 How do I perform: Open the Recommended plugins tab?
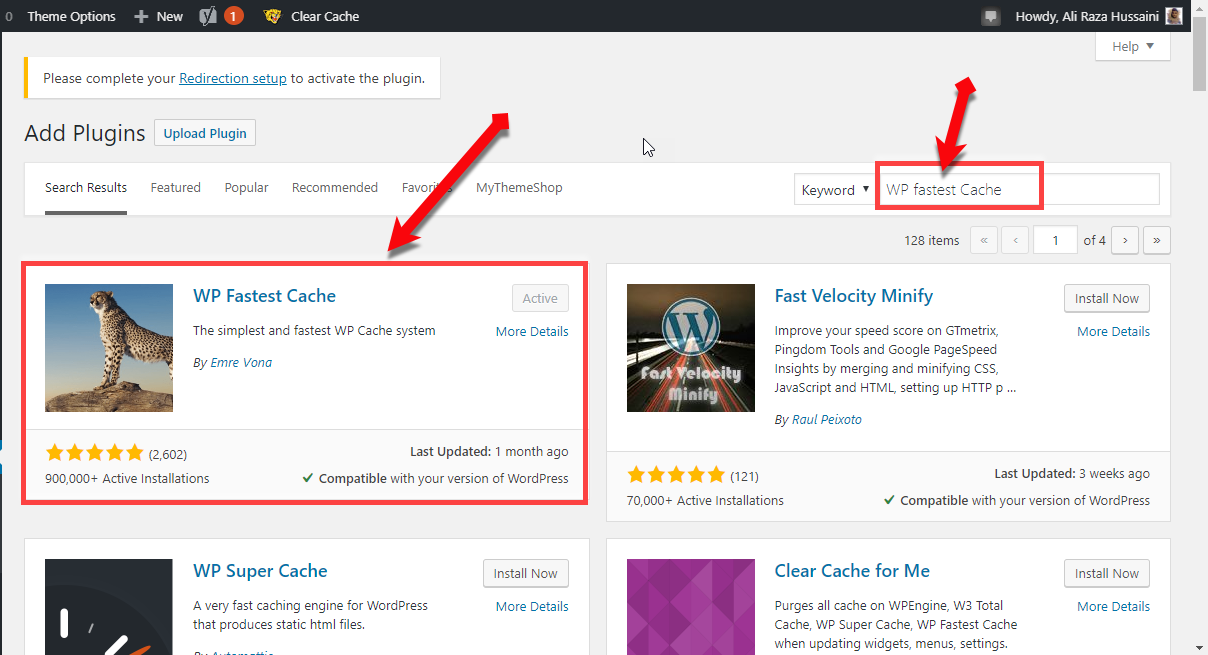point(335,188)
